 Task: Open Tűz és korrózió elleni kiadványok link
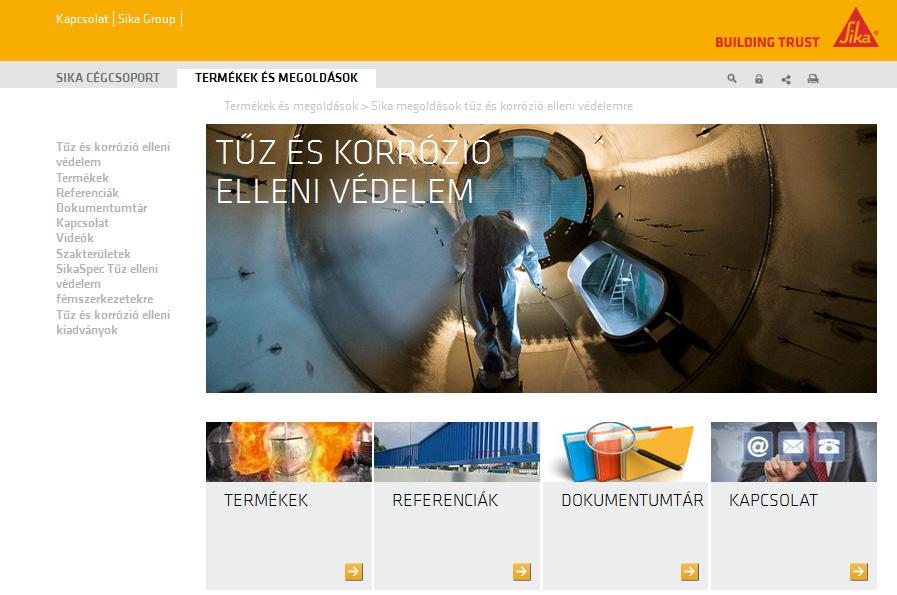click(x=113, y=322)
